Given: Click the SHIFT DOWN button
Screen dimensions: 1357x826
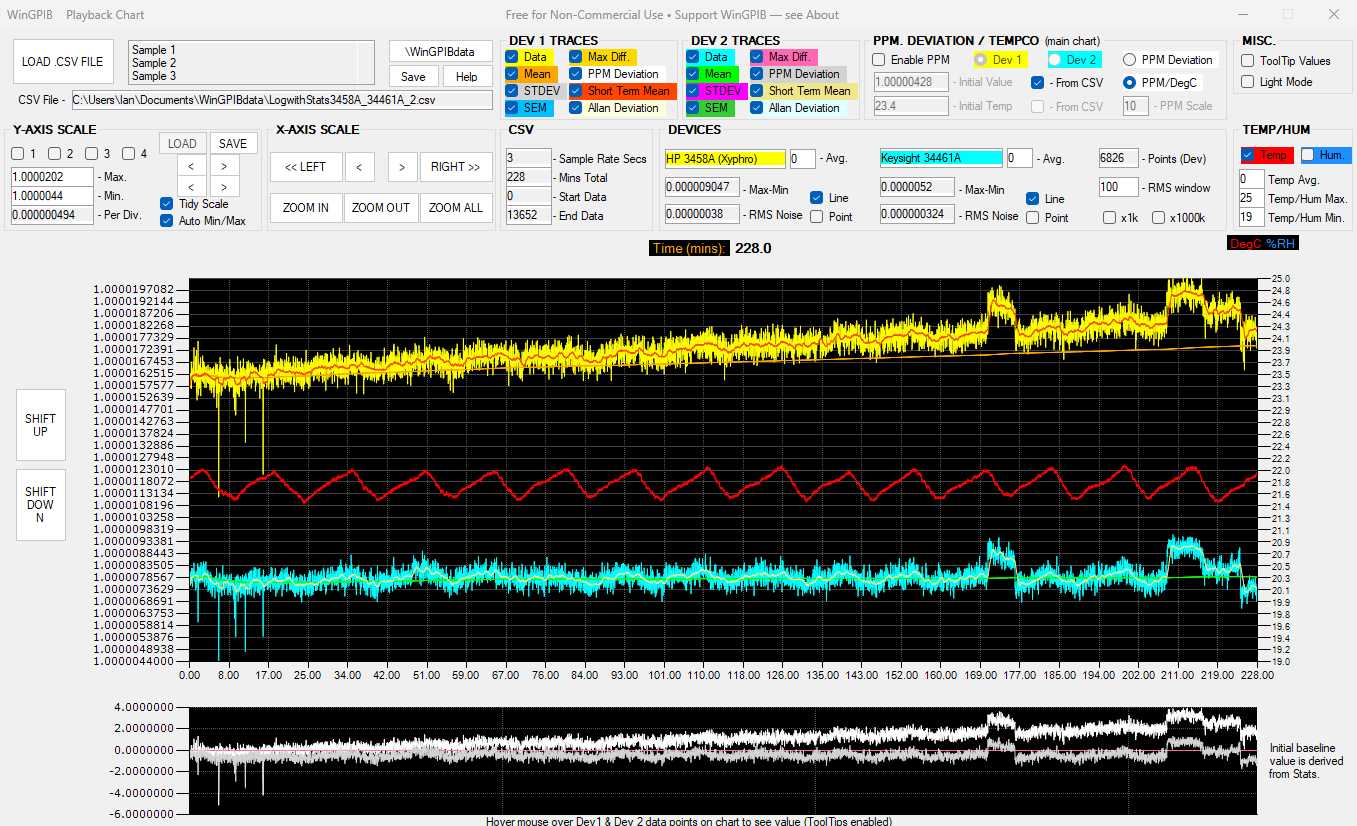Looking at the screenshot, I should point(41,505).
